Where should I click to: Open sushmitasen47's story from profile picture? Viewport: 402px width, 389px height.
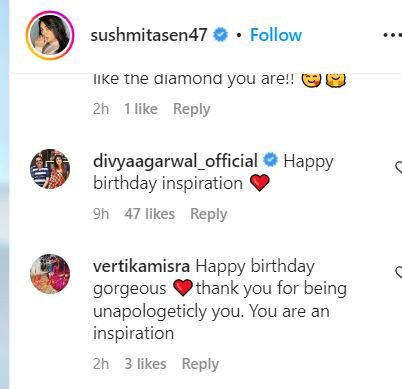point(50,35)
